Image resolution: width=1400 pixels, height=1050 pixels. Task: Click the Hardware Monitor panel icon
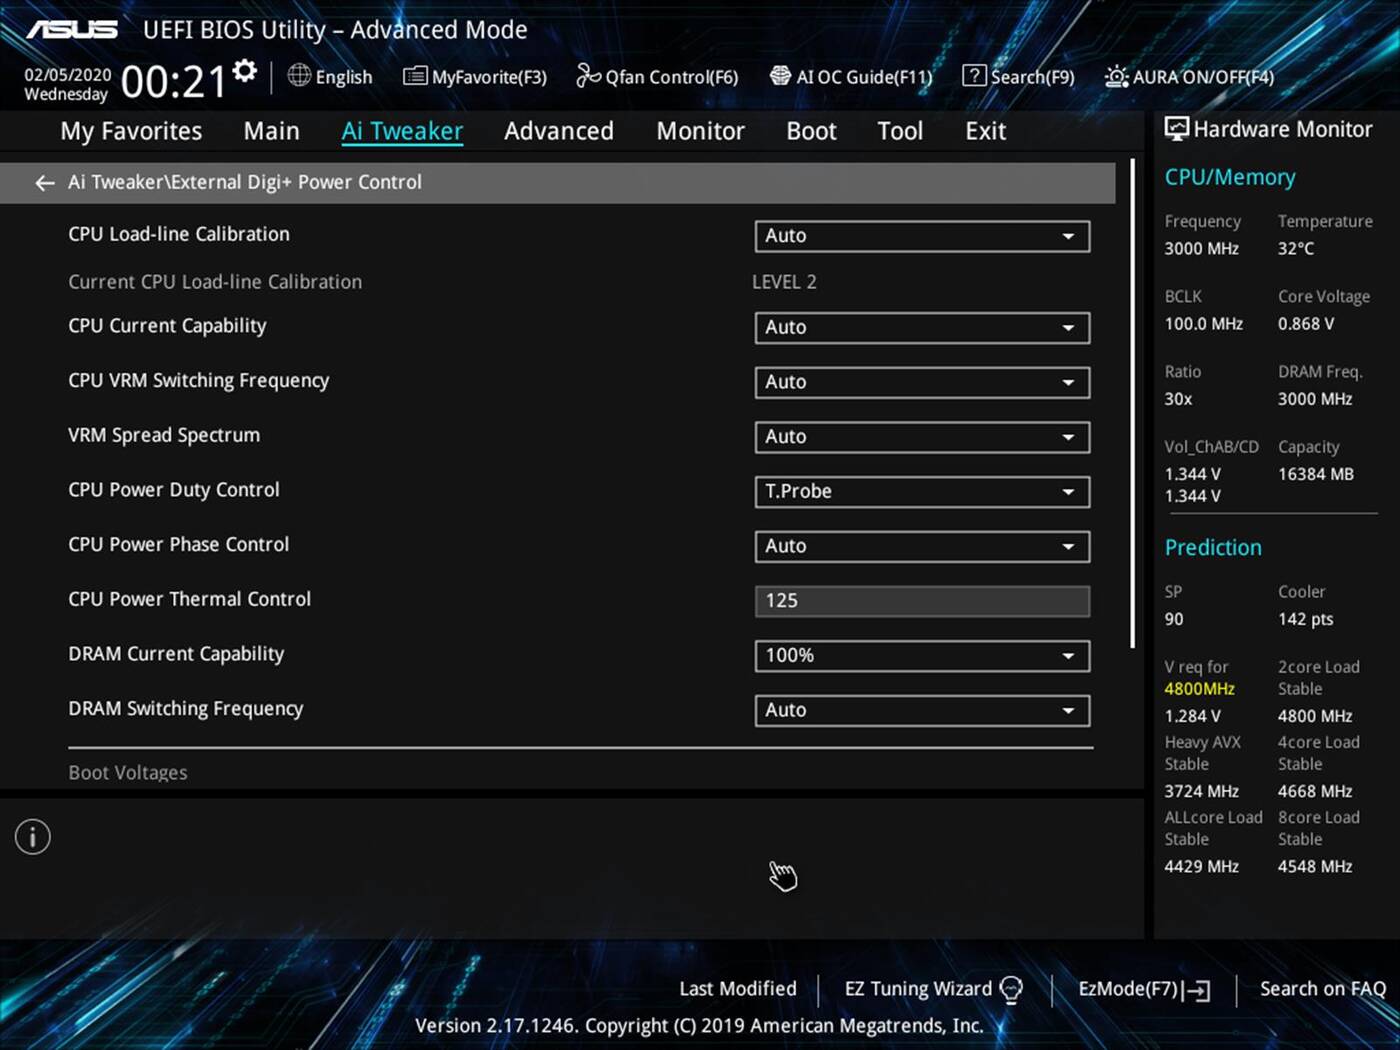click(x=1177, y=128)
